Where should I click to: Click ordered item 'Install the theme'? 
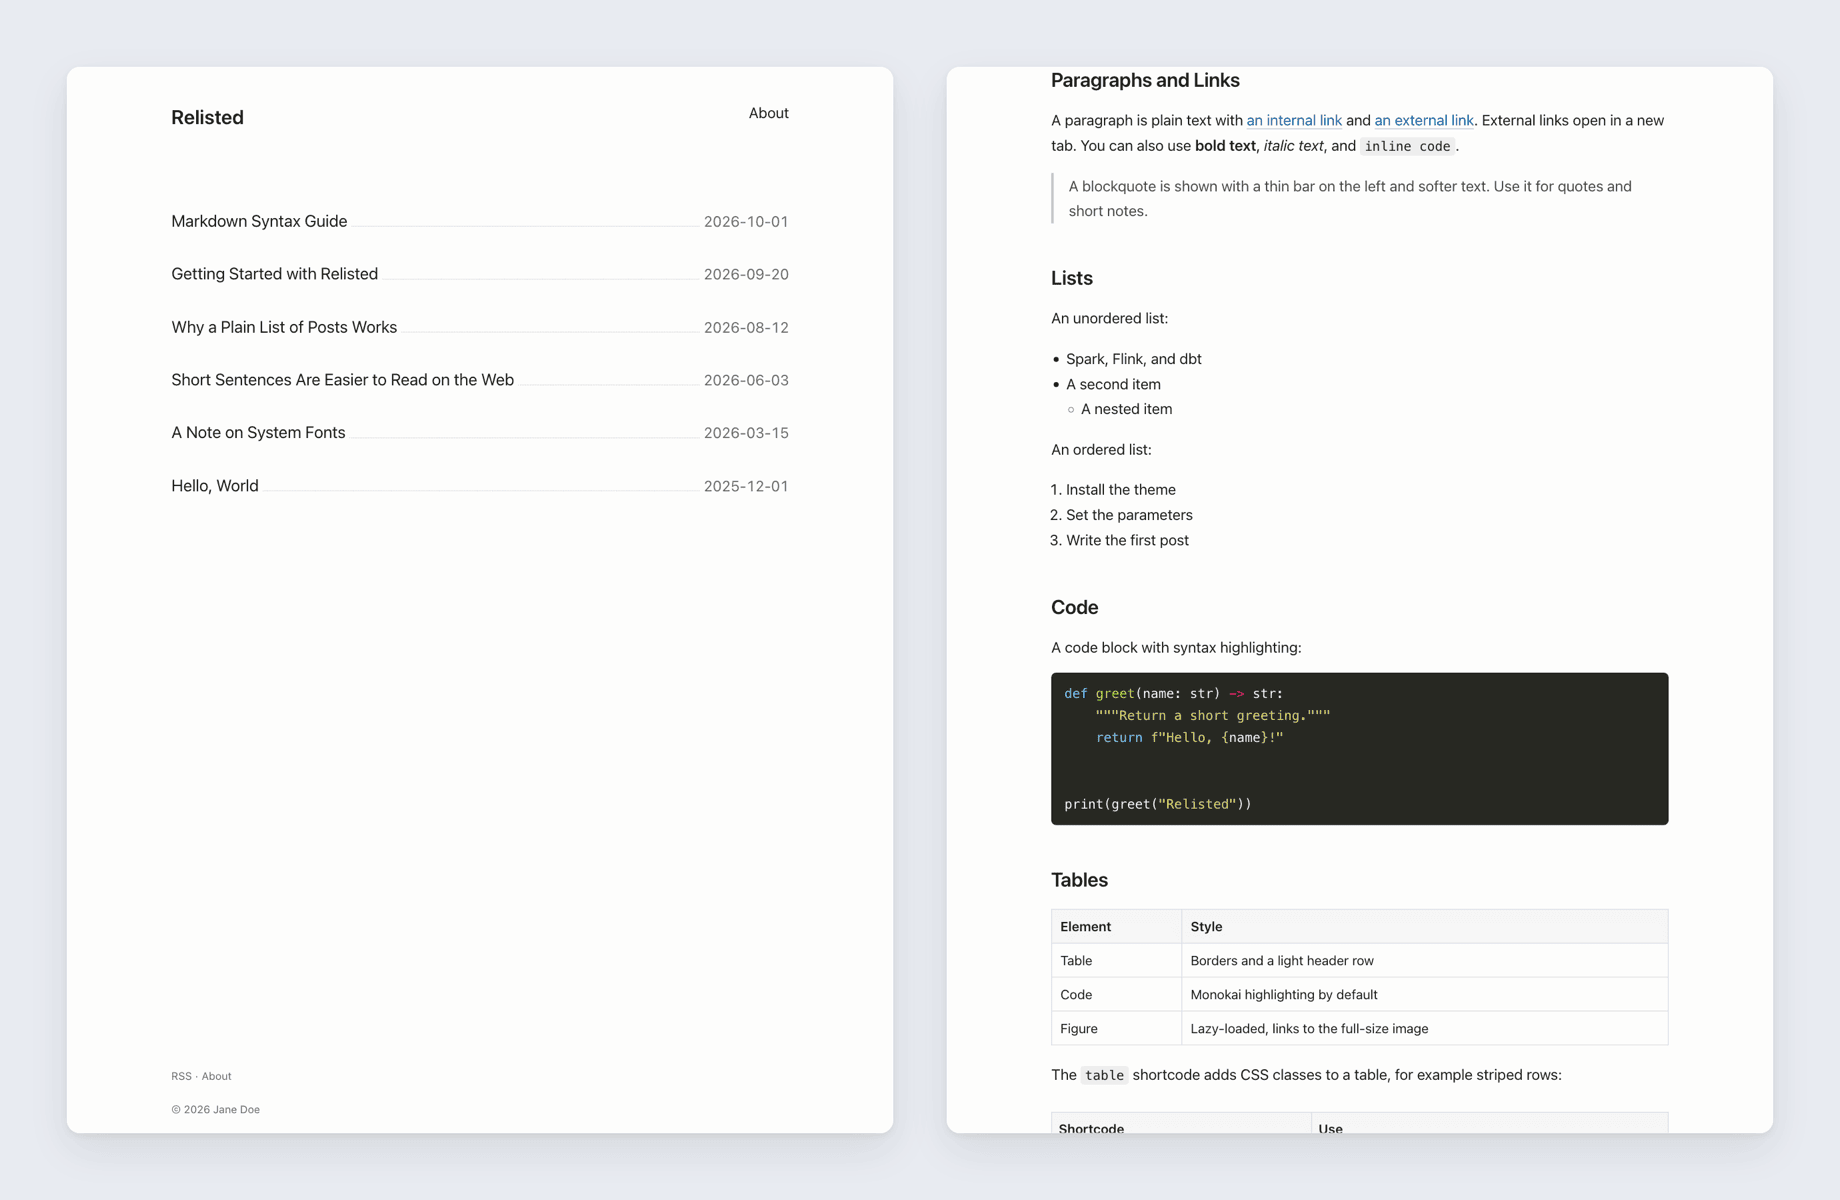click(x=1121, y=490)
